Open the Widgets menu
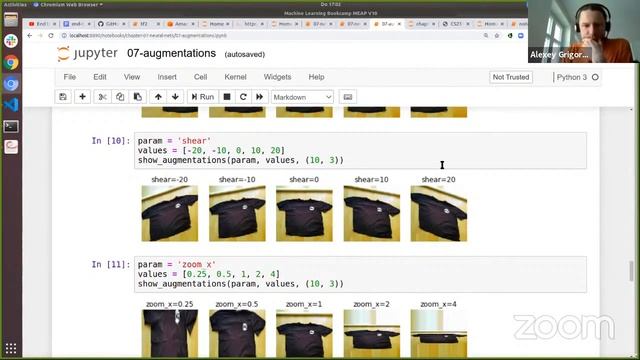 click(x=278, y=77)
